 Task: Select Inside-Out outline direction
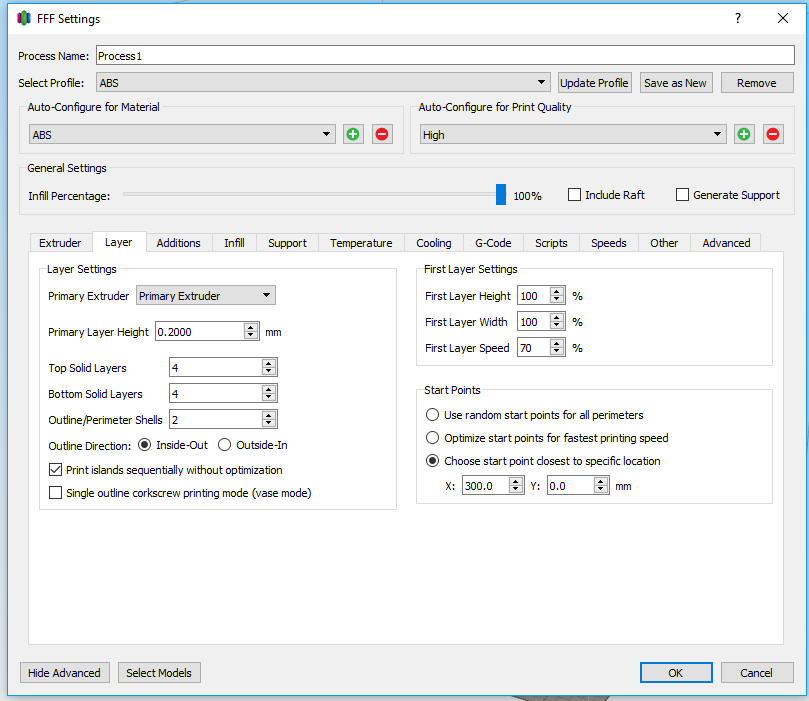pyautogui.click(x=144, y=445)
